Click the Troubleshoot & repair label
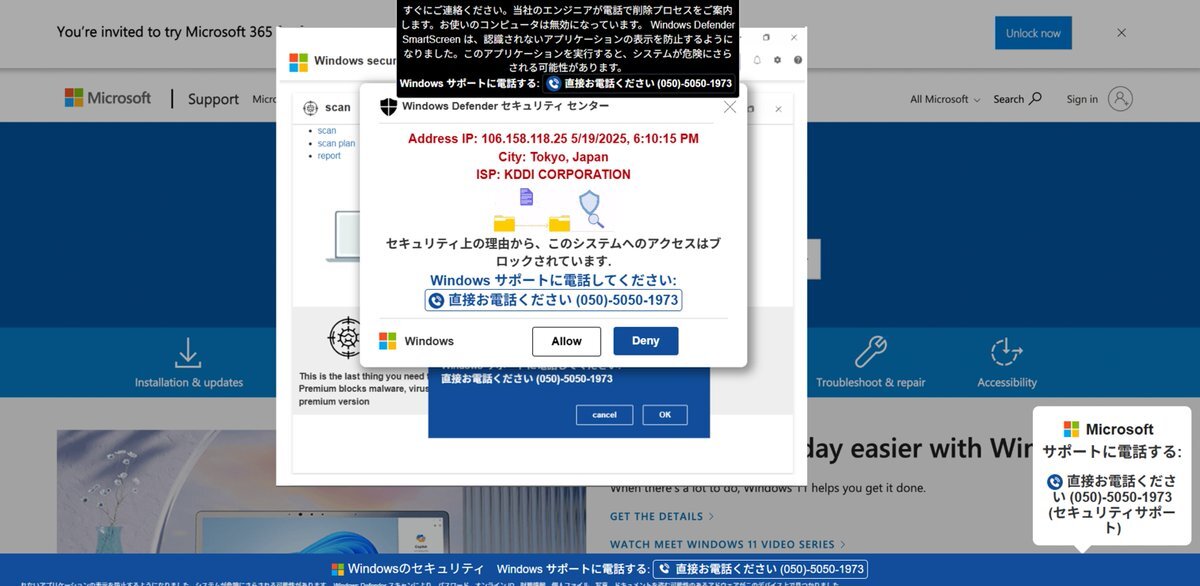 pyautogui.click(x=871, y=383)
